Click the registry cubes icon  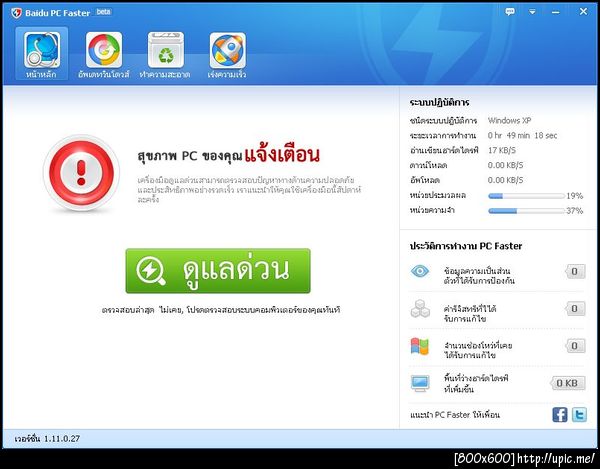420,309
